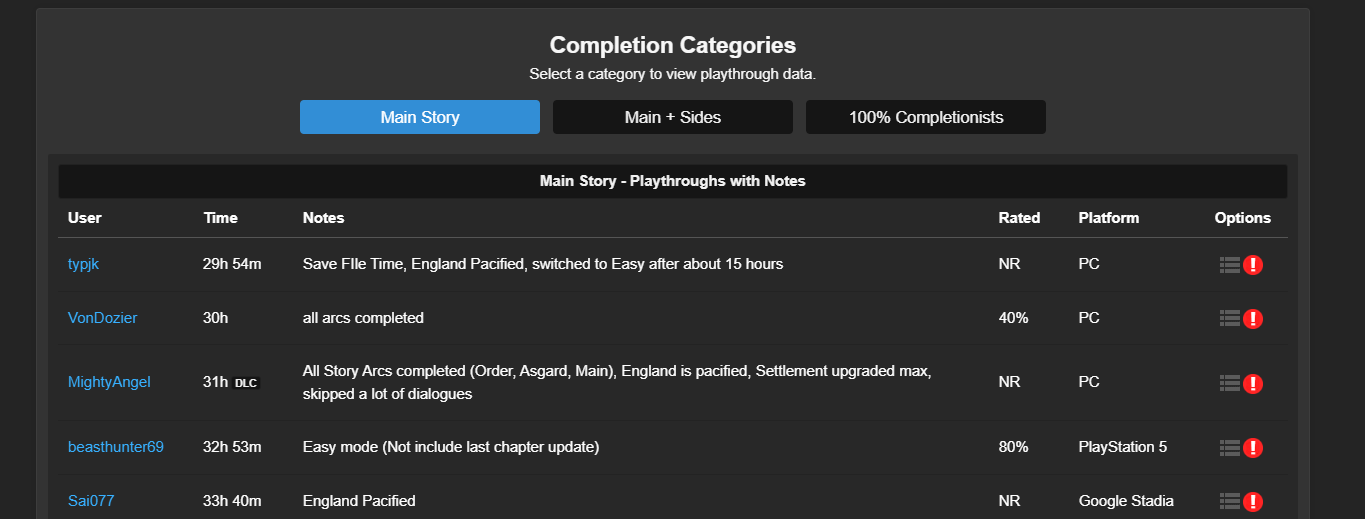Report beasthunter69 entry via red icon
The height and width of the screenshot is (519, 1365).
(x=1253, y=448)
